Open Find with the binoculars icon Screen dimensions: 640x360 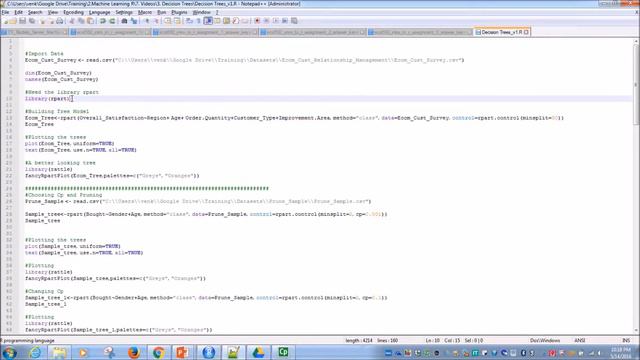(124, 21)
